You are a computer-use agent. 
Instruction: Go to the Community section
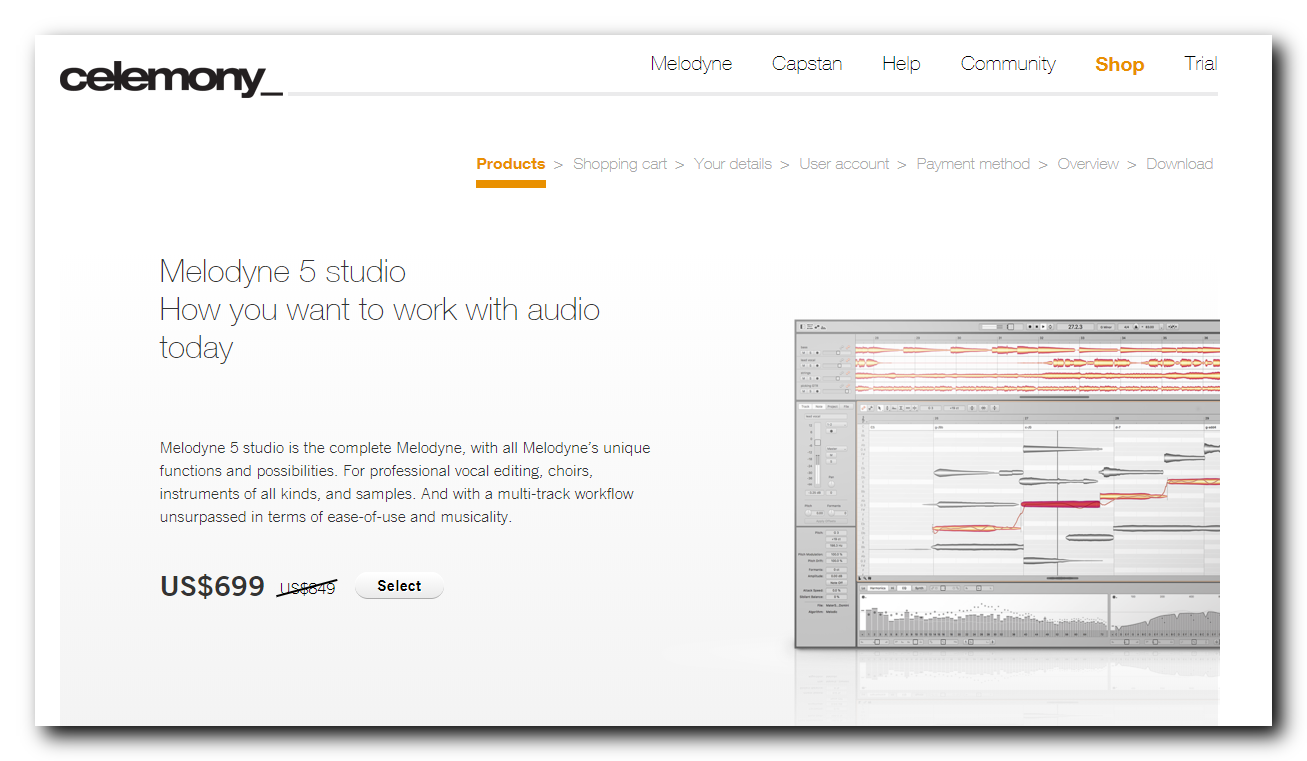[x=1008, y=64]
